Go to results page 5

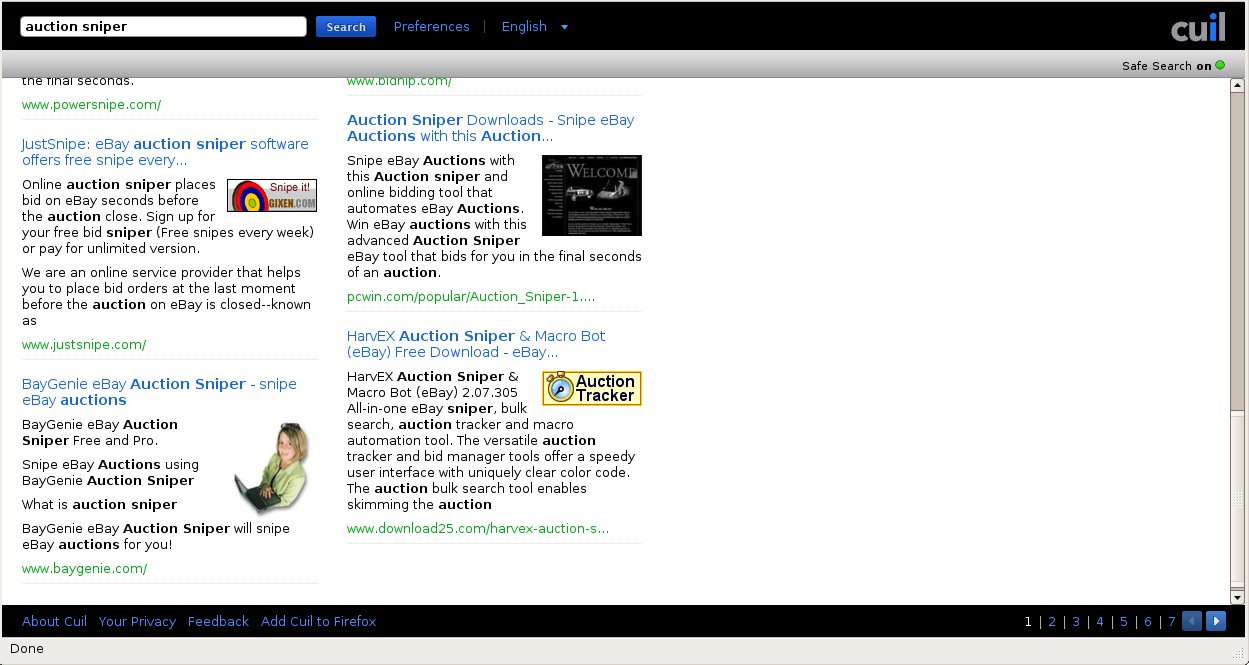[1124, 621]
